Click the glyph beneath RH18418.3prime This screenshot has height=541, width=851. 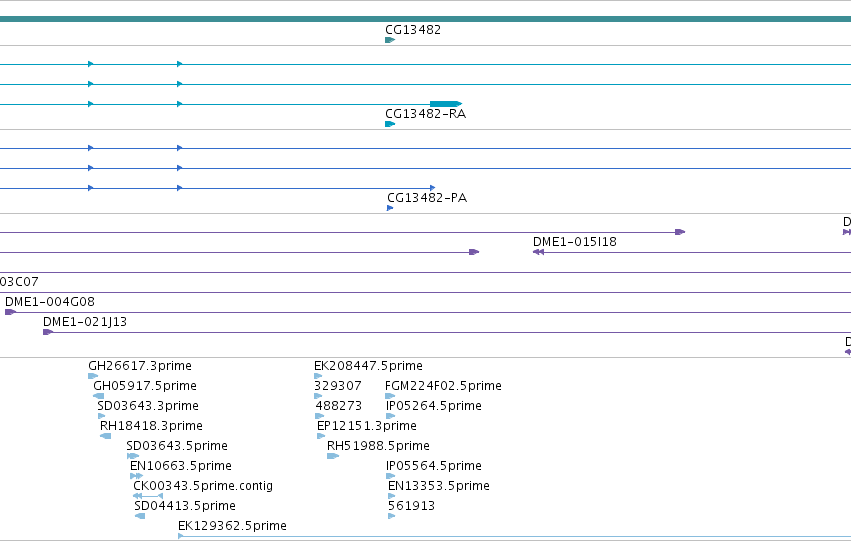pyautogui.click(x=105, y=436)
